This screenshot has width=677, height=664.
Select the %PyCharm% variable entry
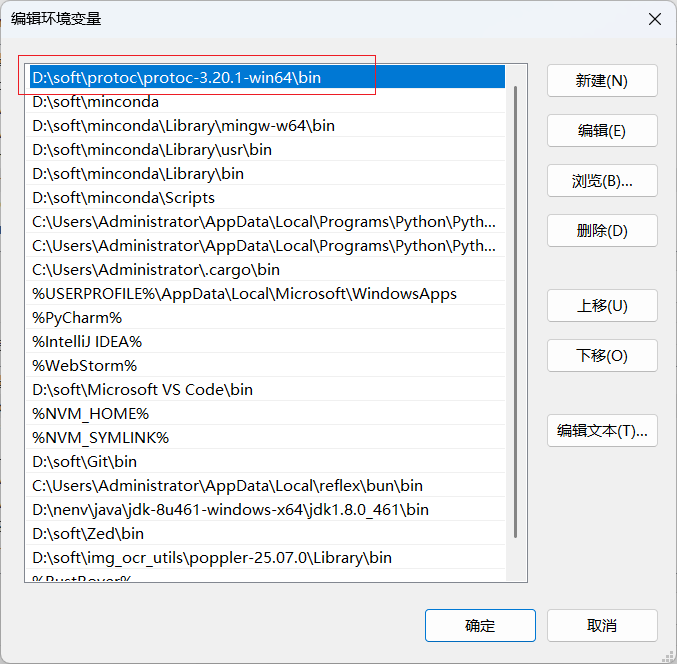pyautogui.click(x=77, y=318)
